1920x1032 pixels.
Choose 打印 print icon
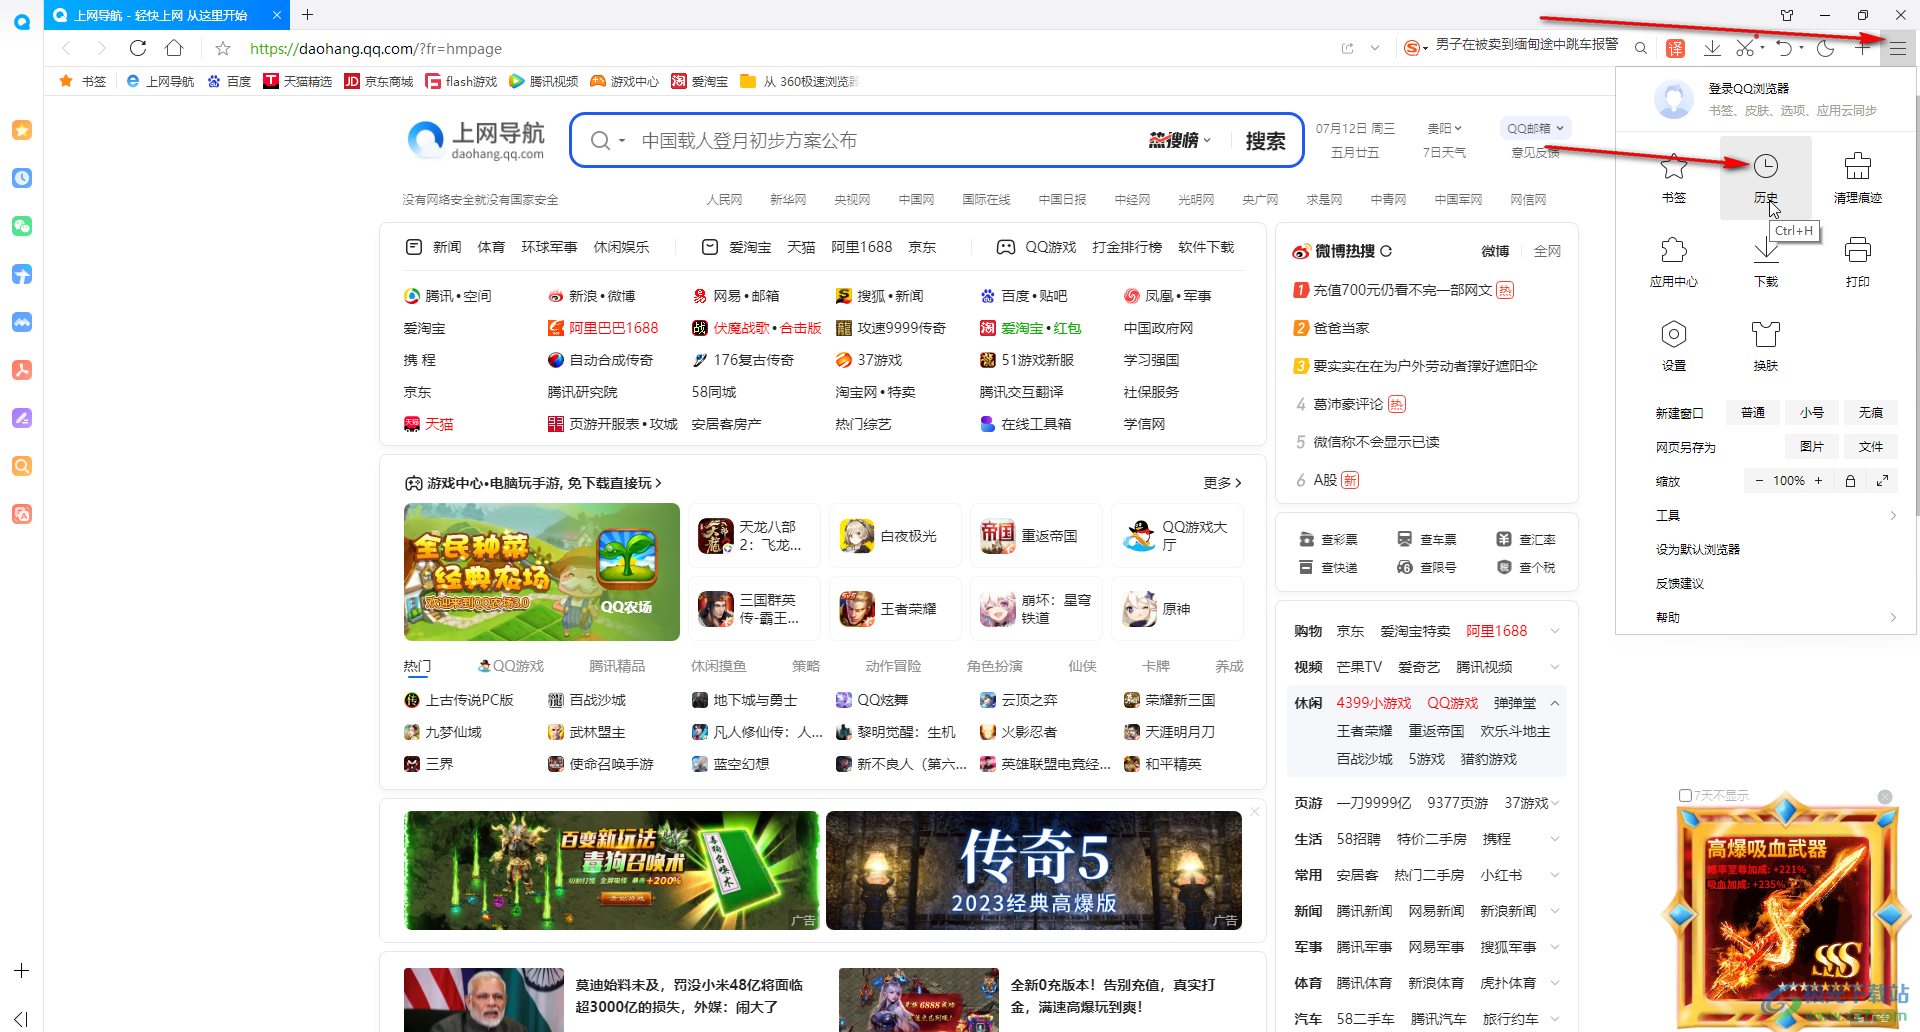[x=1858, y=262]
